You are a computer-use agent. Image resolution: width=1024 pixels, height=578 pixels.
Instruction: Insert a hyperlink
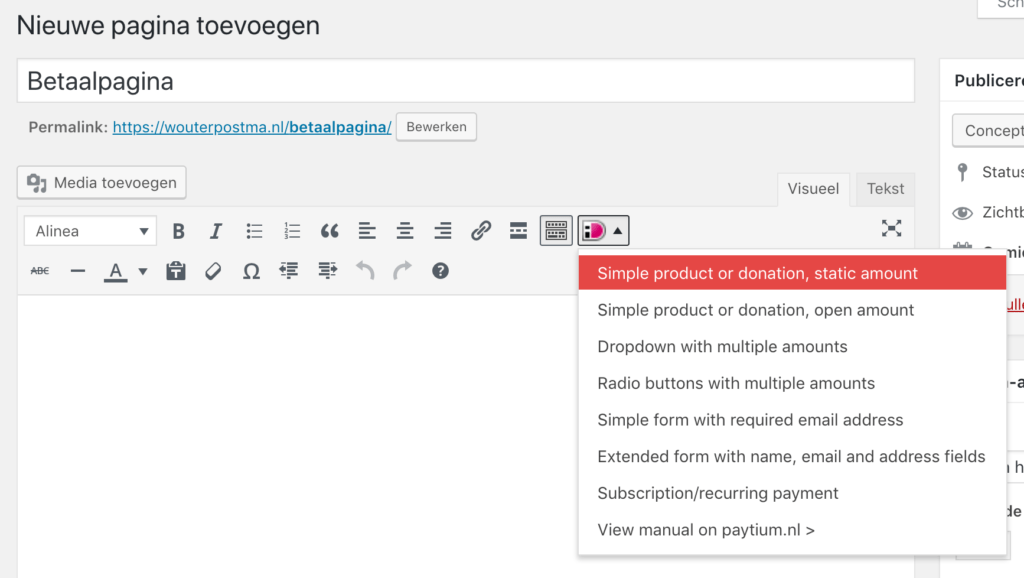[x=481, y=230]
